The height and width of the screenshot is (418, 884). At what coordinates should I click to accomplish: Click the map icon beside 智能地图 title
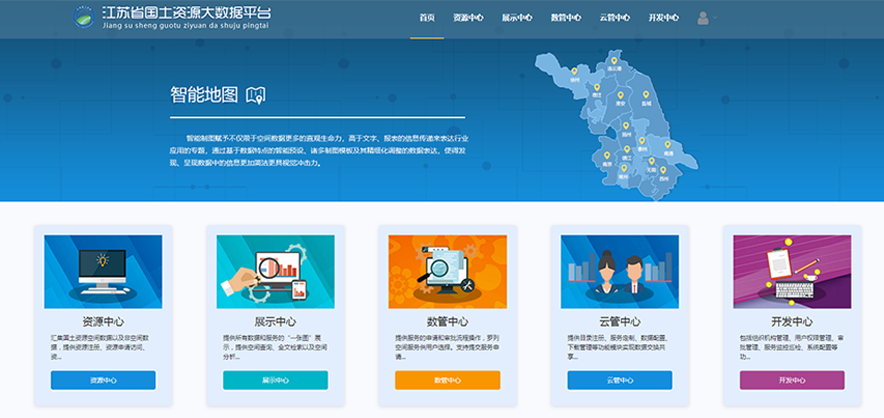pos(257,95)
